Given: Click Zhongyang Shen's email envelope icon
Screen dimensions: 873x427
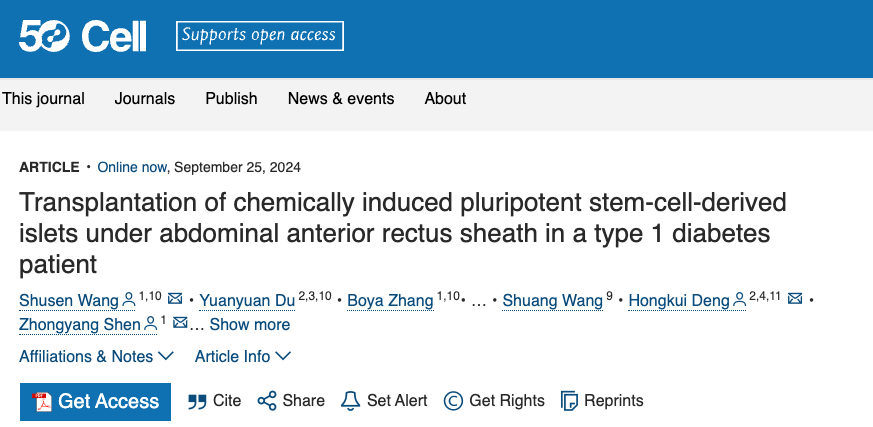Looking at the screenshot, I should click(x=180, y=324).
